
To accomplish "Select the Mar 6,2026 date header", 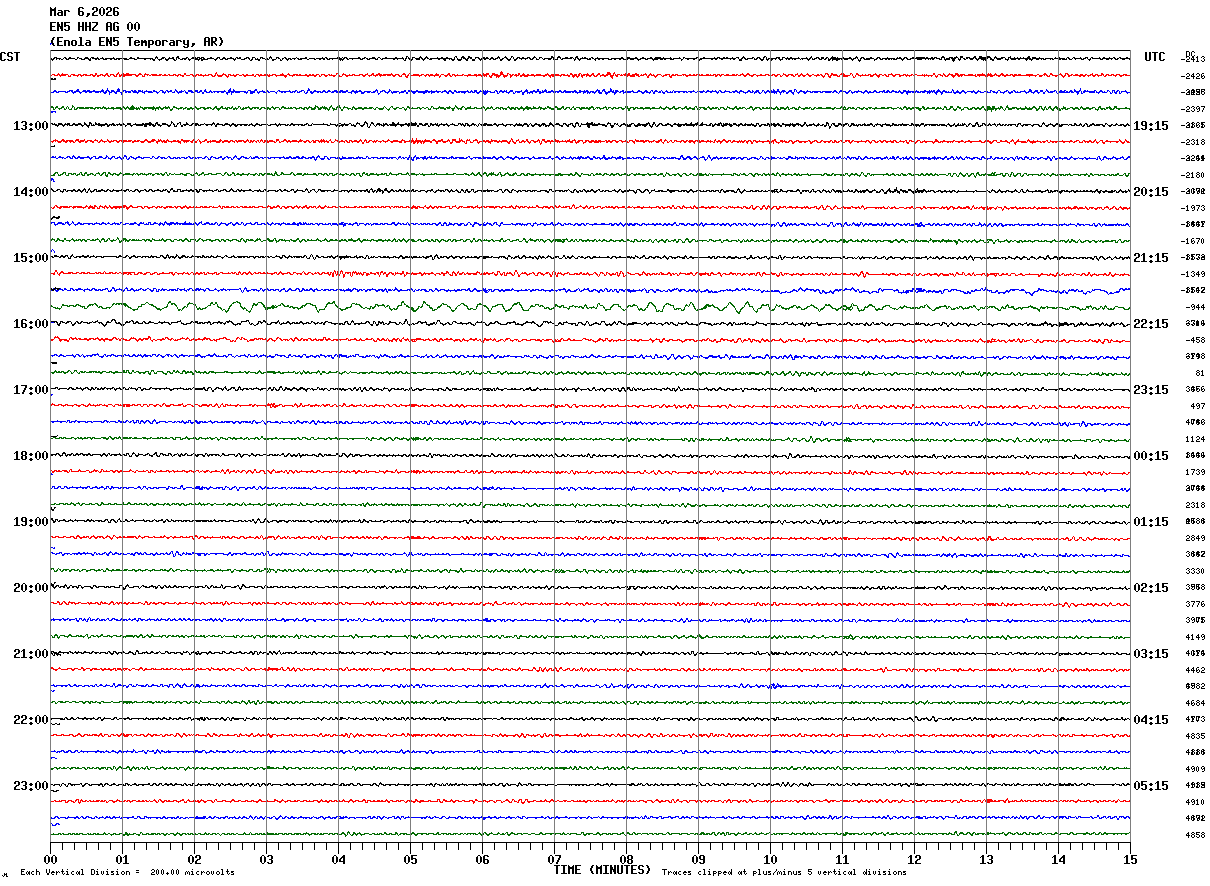I will tap(84, 12).
